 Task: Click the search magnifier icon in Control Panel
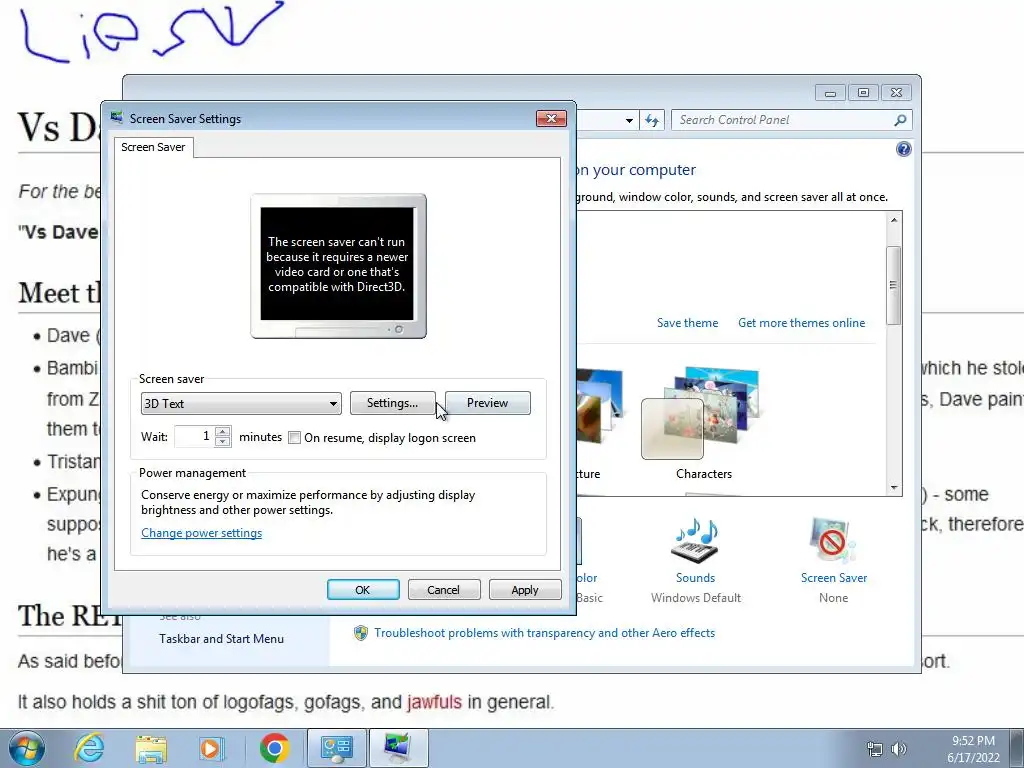coord(900,120)
